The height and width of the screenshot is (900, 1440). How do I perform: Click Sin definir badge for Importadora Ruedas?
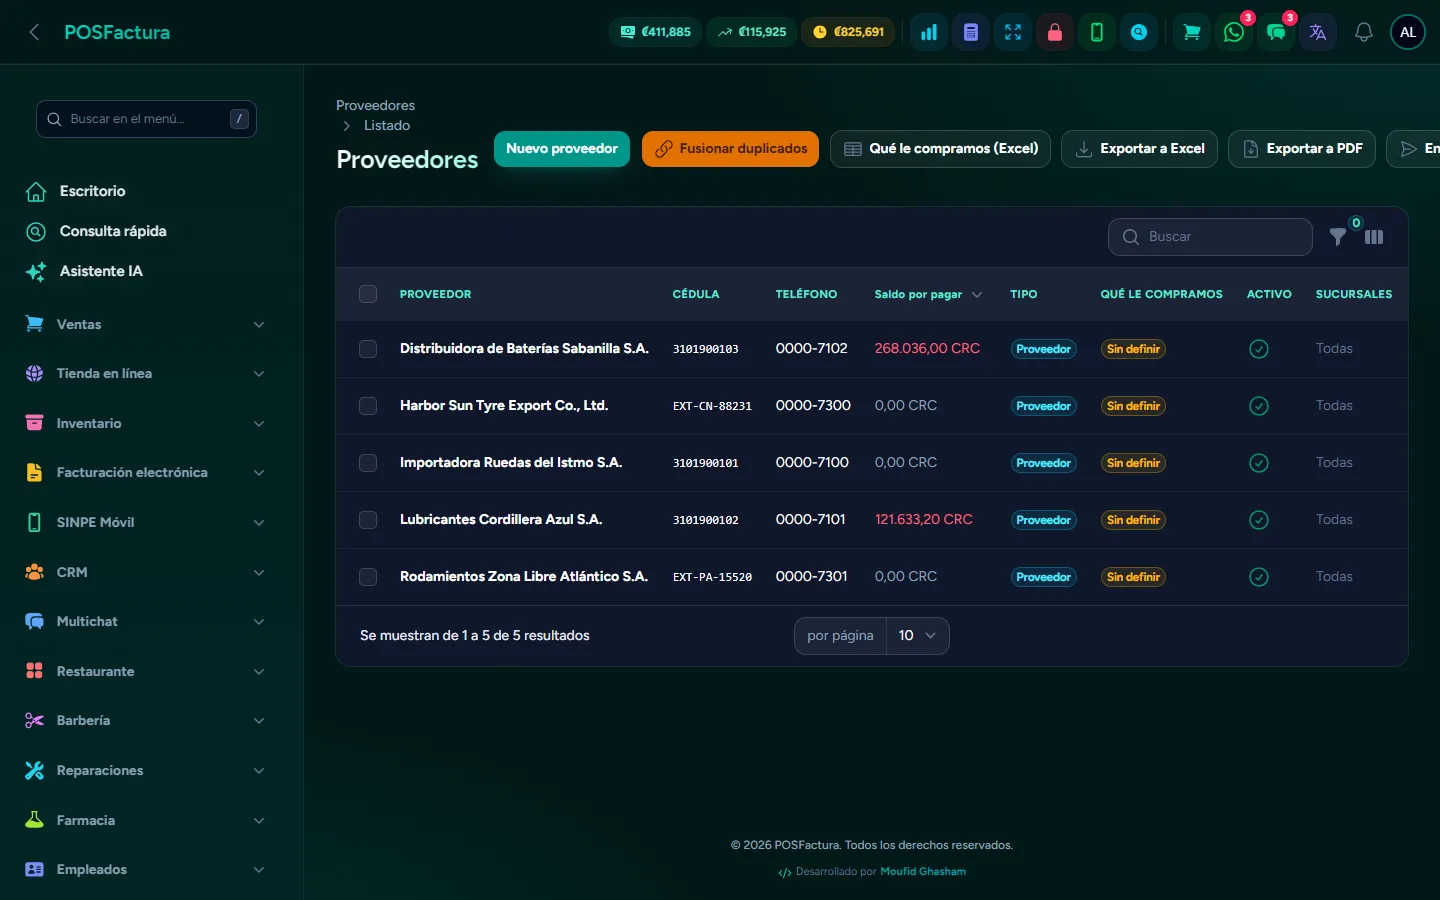pos(1133,463)
